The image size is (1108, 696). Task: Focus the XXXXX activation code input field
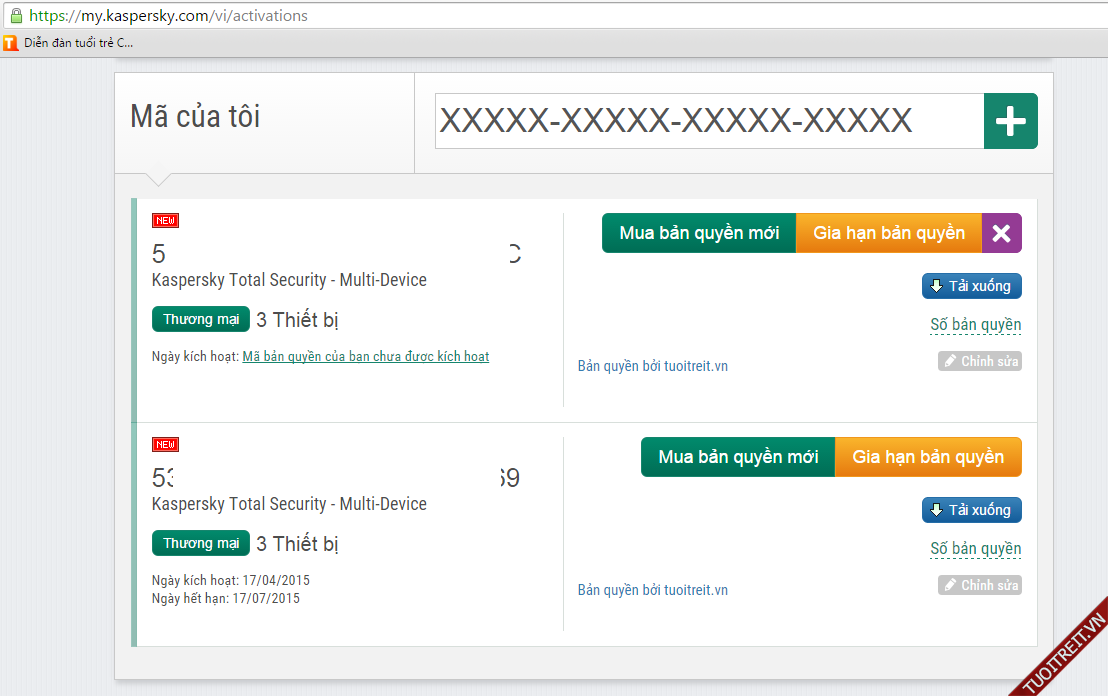(708, 121)
